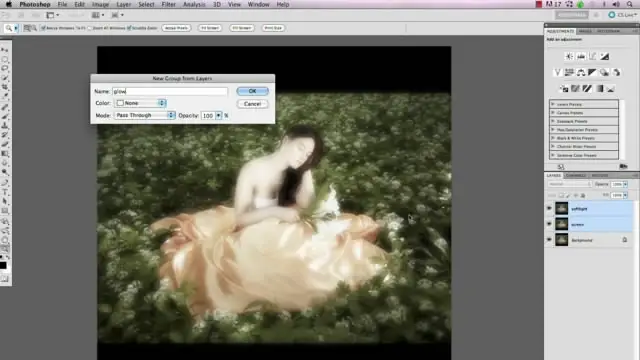Screen dimensions: 640x360
Task: Open the arrange documents dropdown
Action: coord(97,15)
